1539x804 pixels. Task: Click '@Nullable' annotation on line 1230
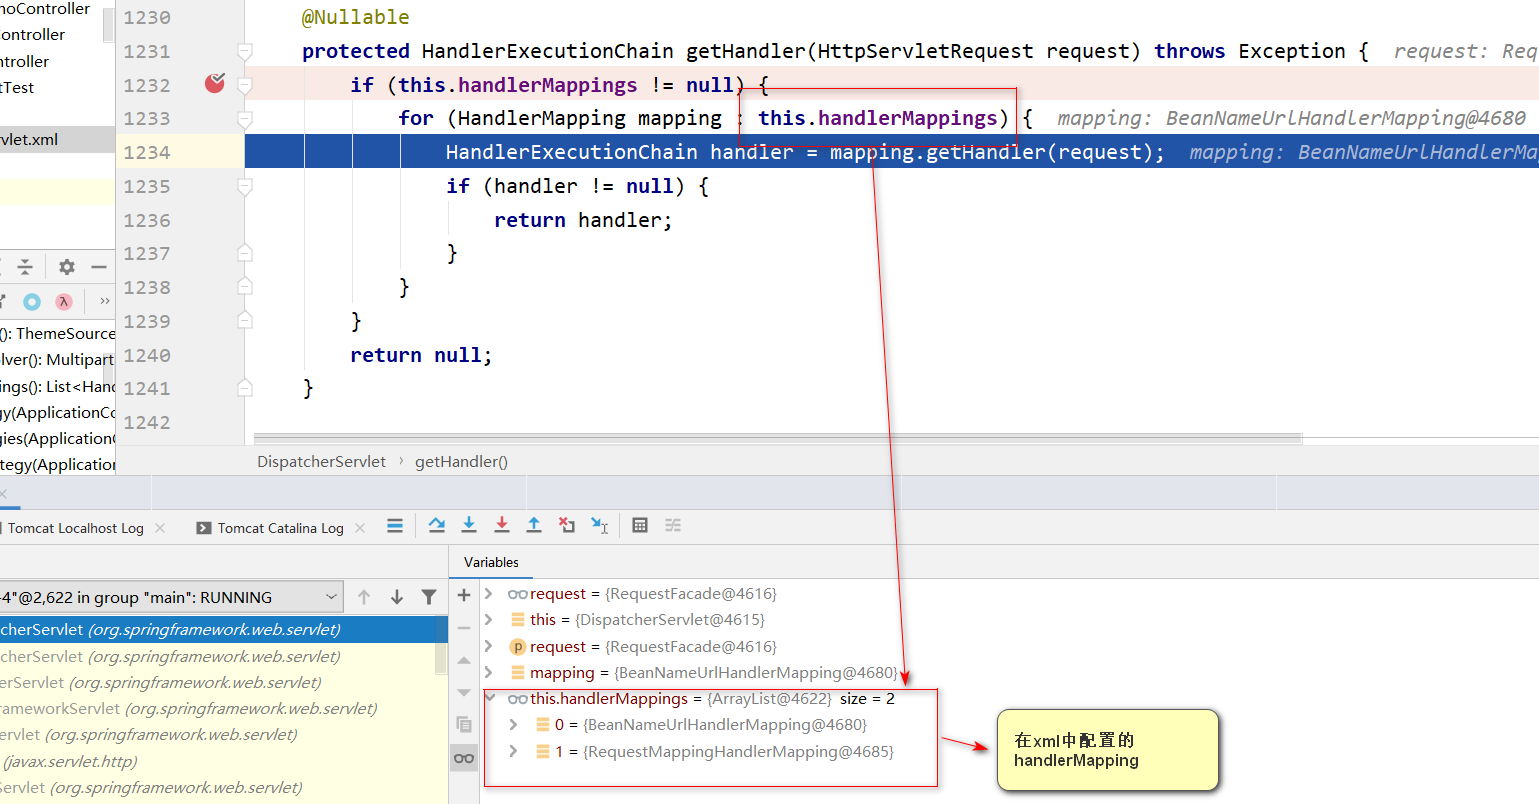click(355, 17)
